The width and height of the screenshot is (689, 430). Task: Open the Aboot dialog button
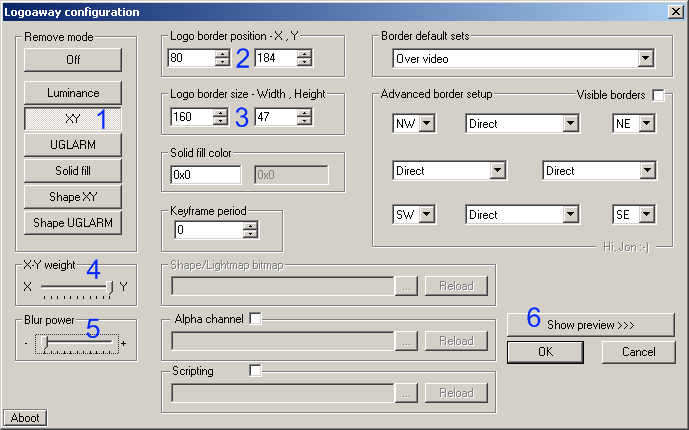pyautogui.click(x=25, y=418)
